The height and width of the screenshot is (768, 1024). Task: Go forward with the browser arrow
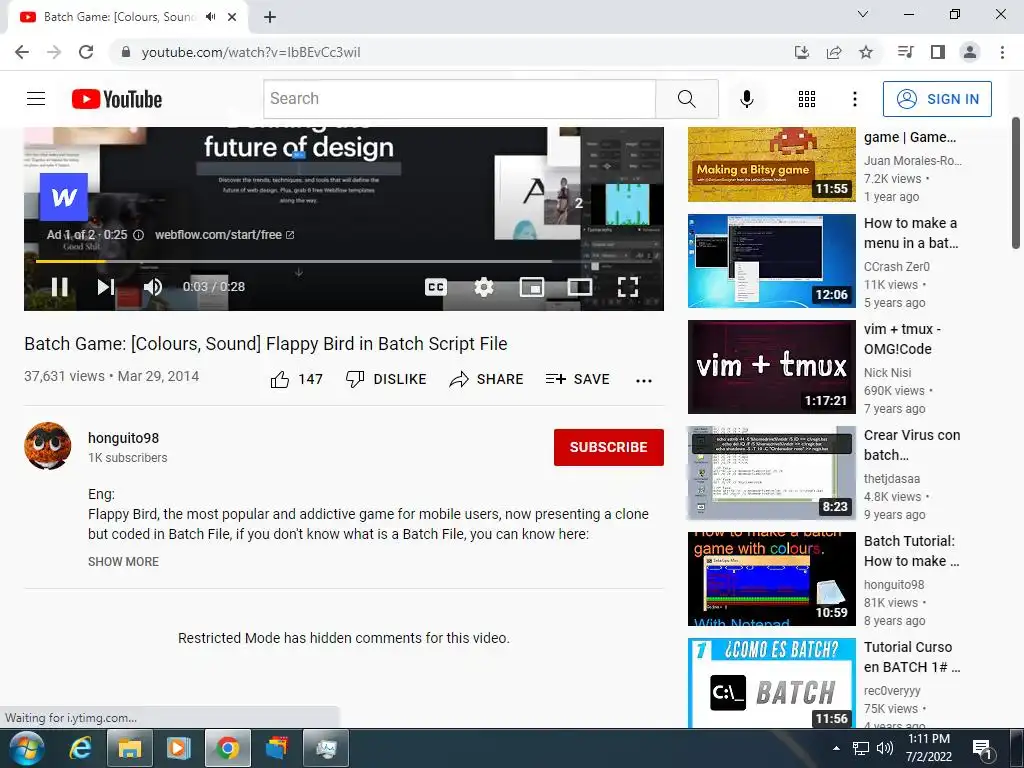[x=54, y=52]
